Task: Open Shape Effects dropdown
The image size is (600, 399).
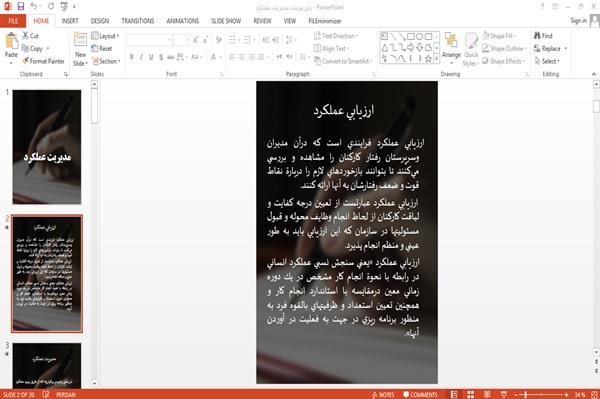Action: pyautogui.click(x=504, y=61)
